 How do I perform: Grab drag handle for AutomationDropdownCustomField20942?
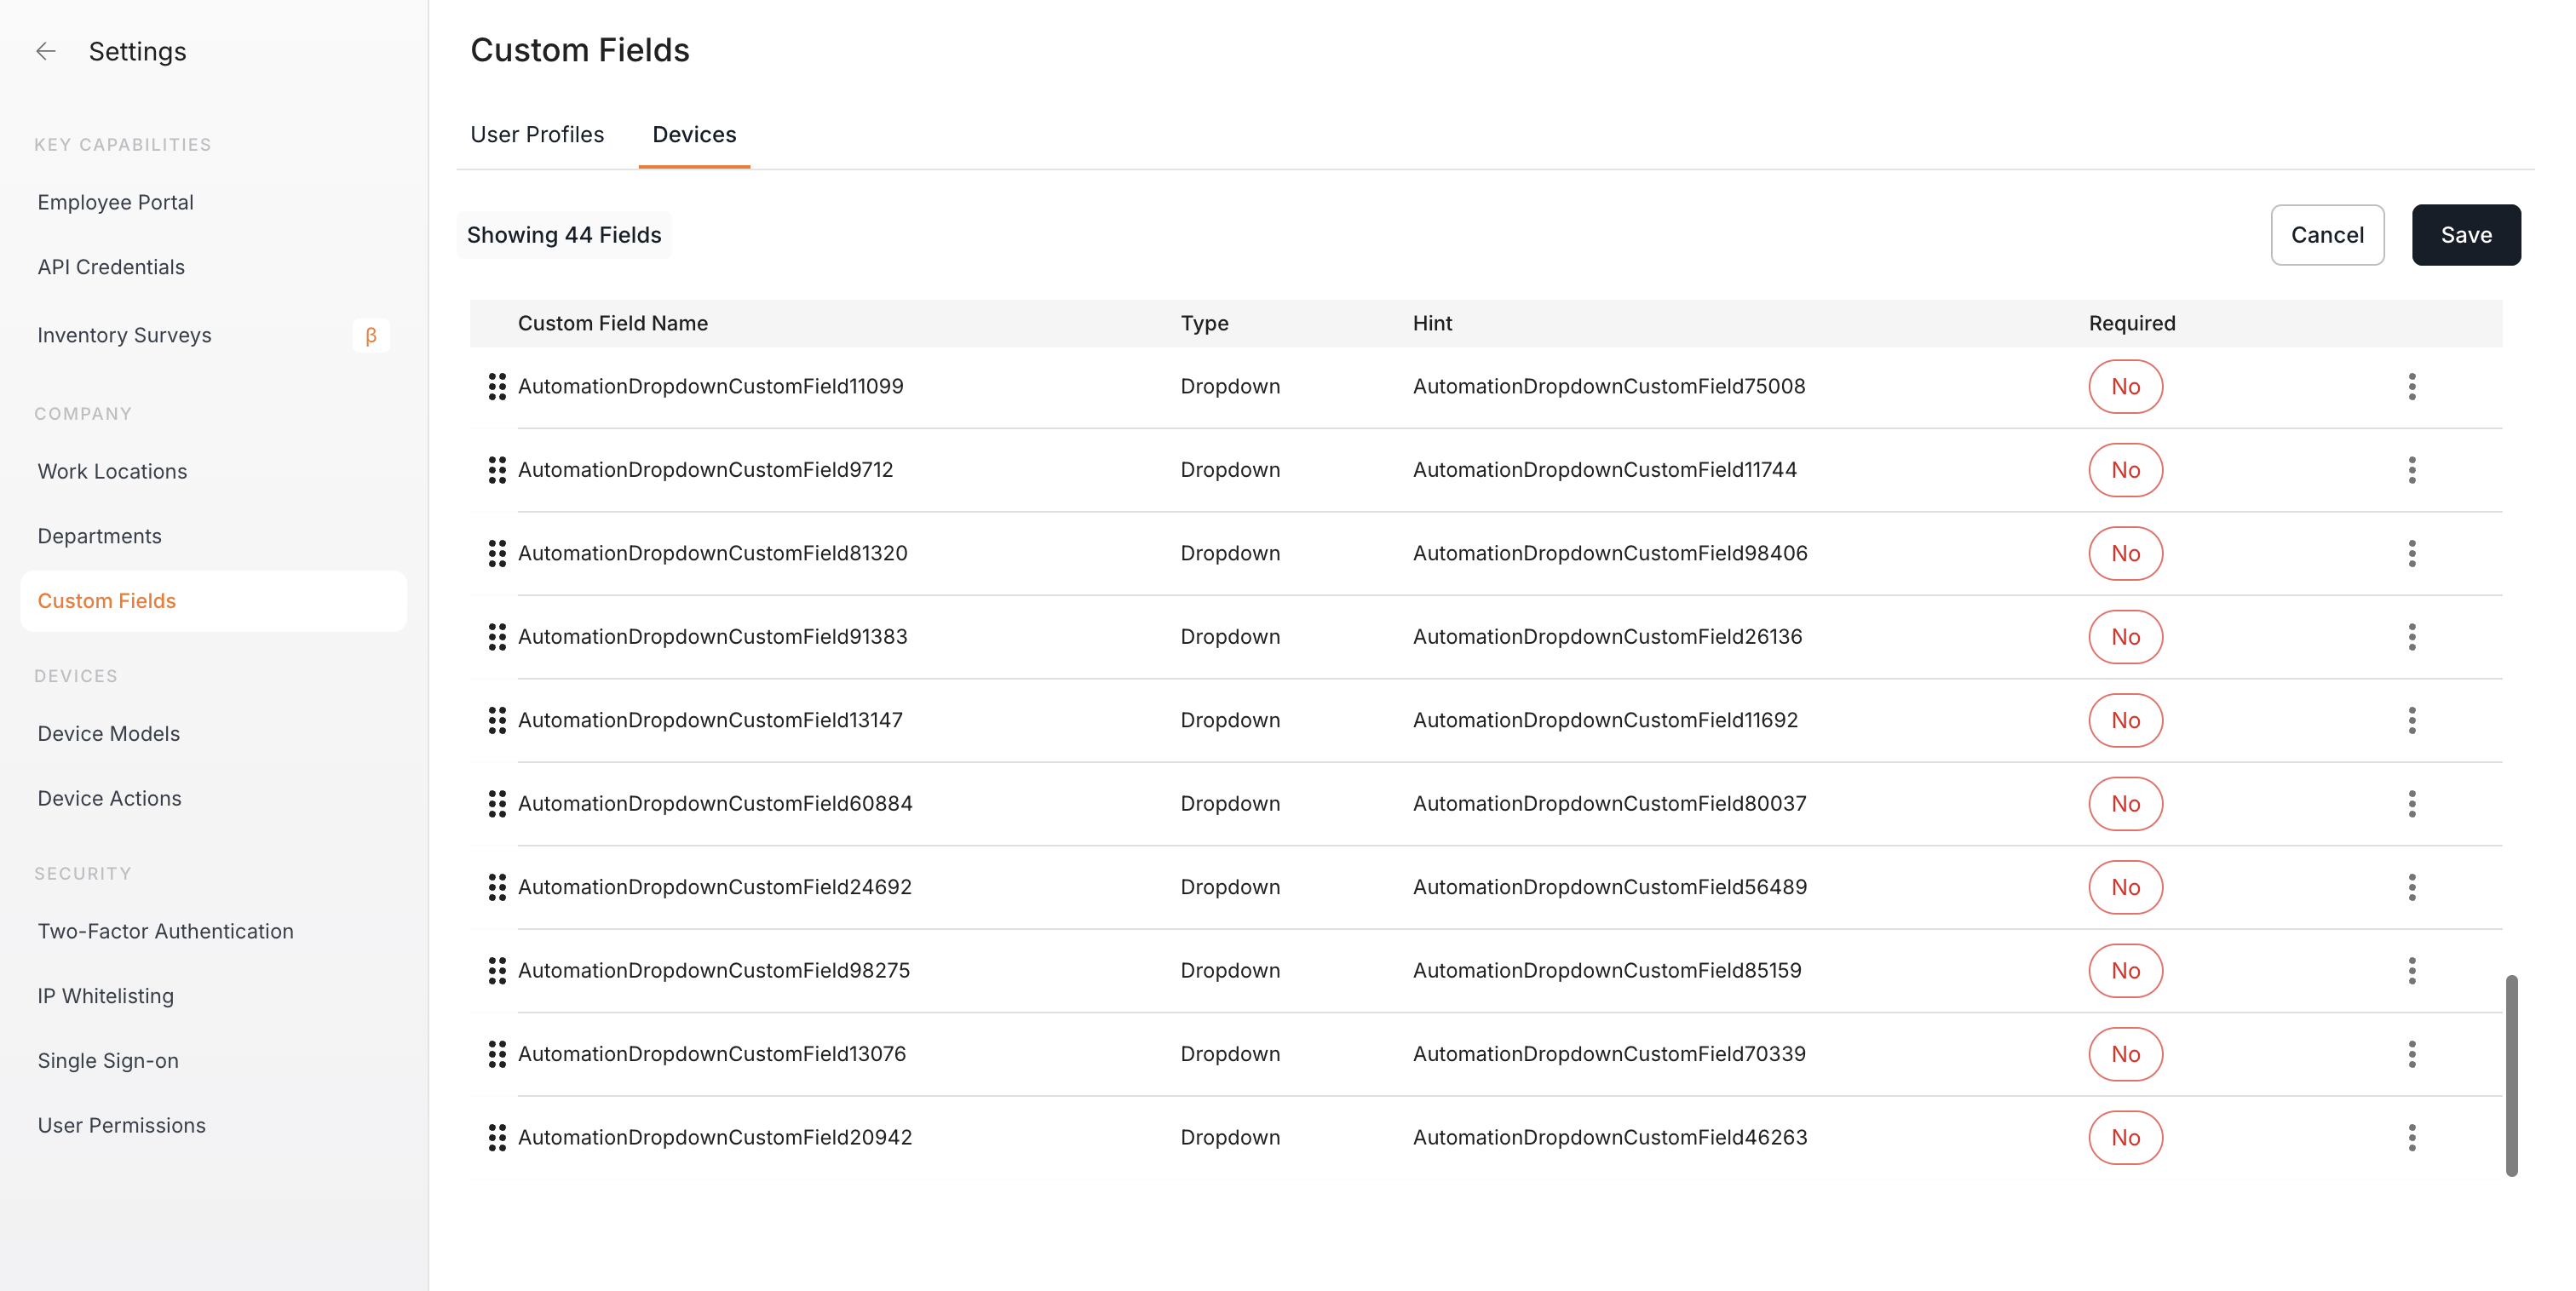coord(497,1138)
